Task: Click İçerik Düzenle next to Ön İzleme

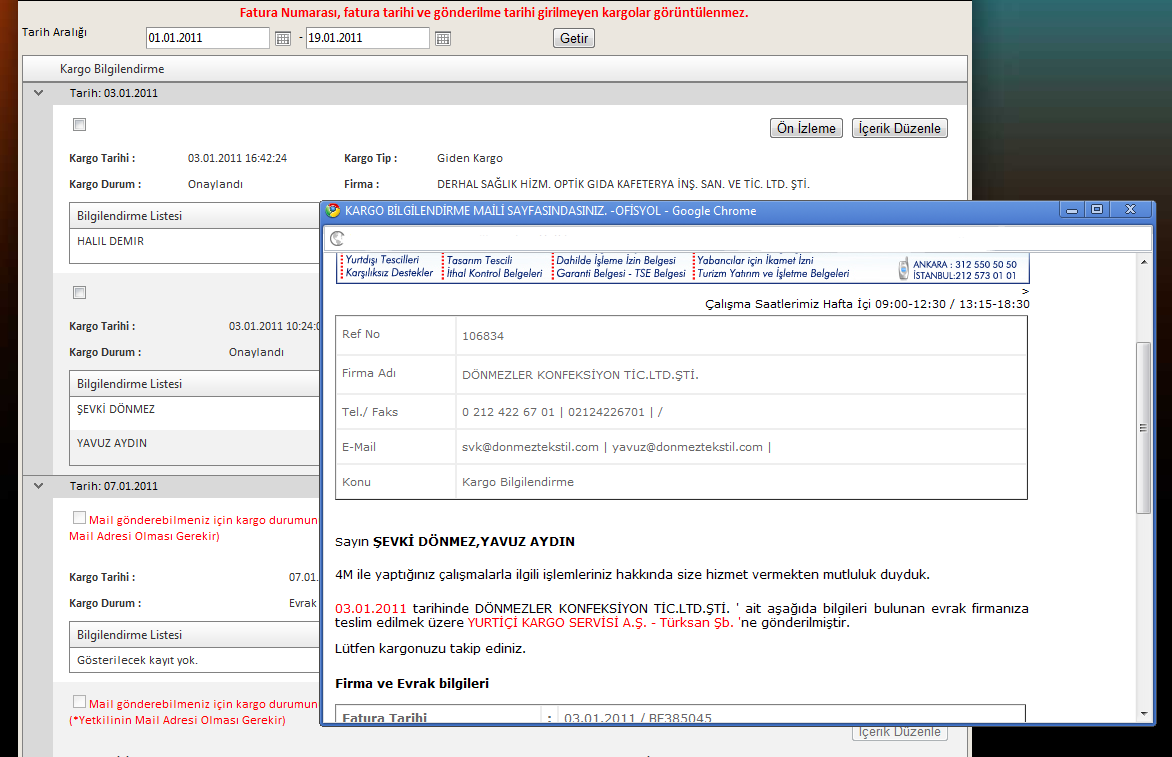Action: point(899,128)
